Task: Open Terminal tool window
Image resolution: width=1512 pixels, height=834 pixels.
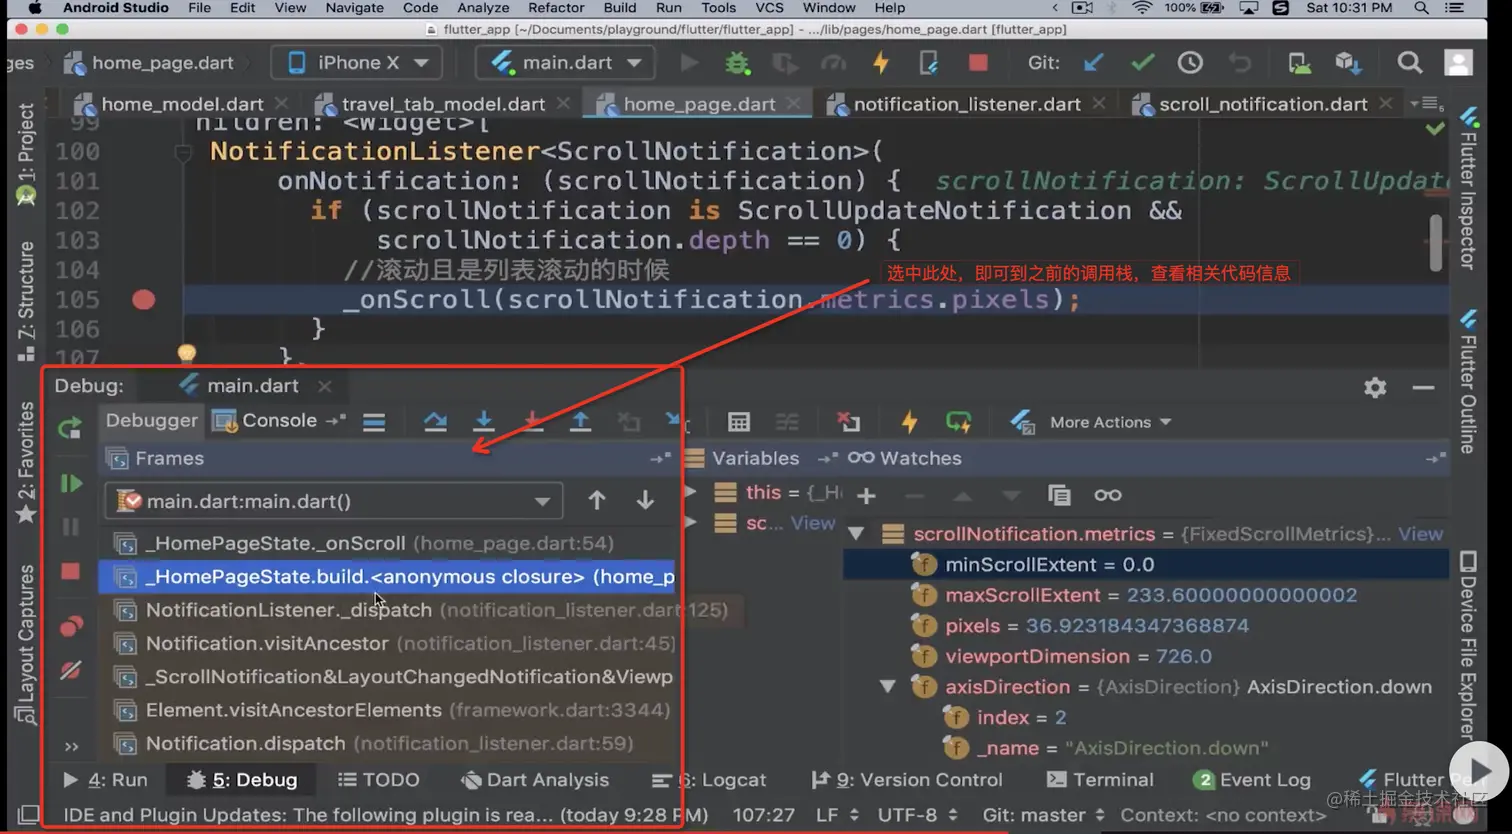Action: point(1100,780)
